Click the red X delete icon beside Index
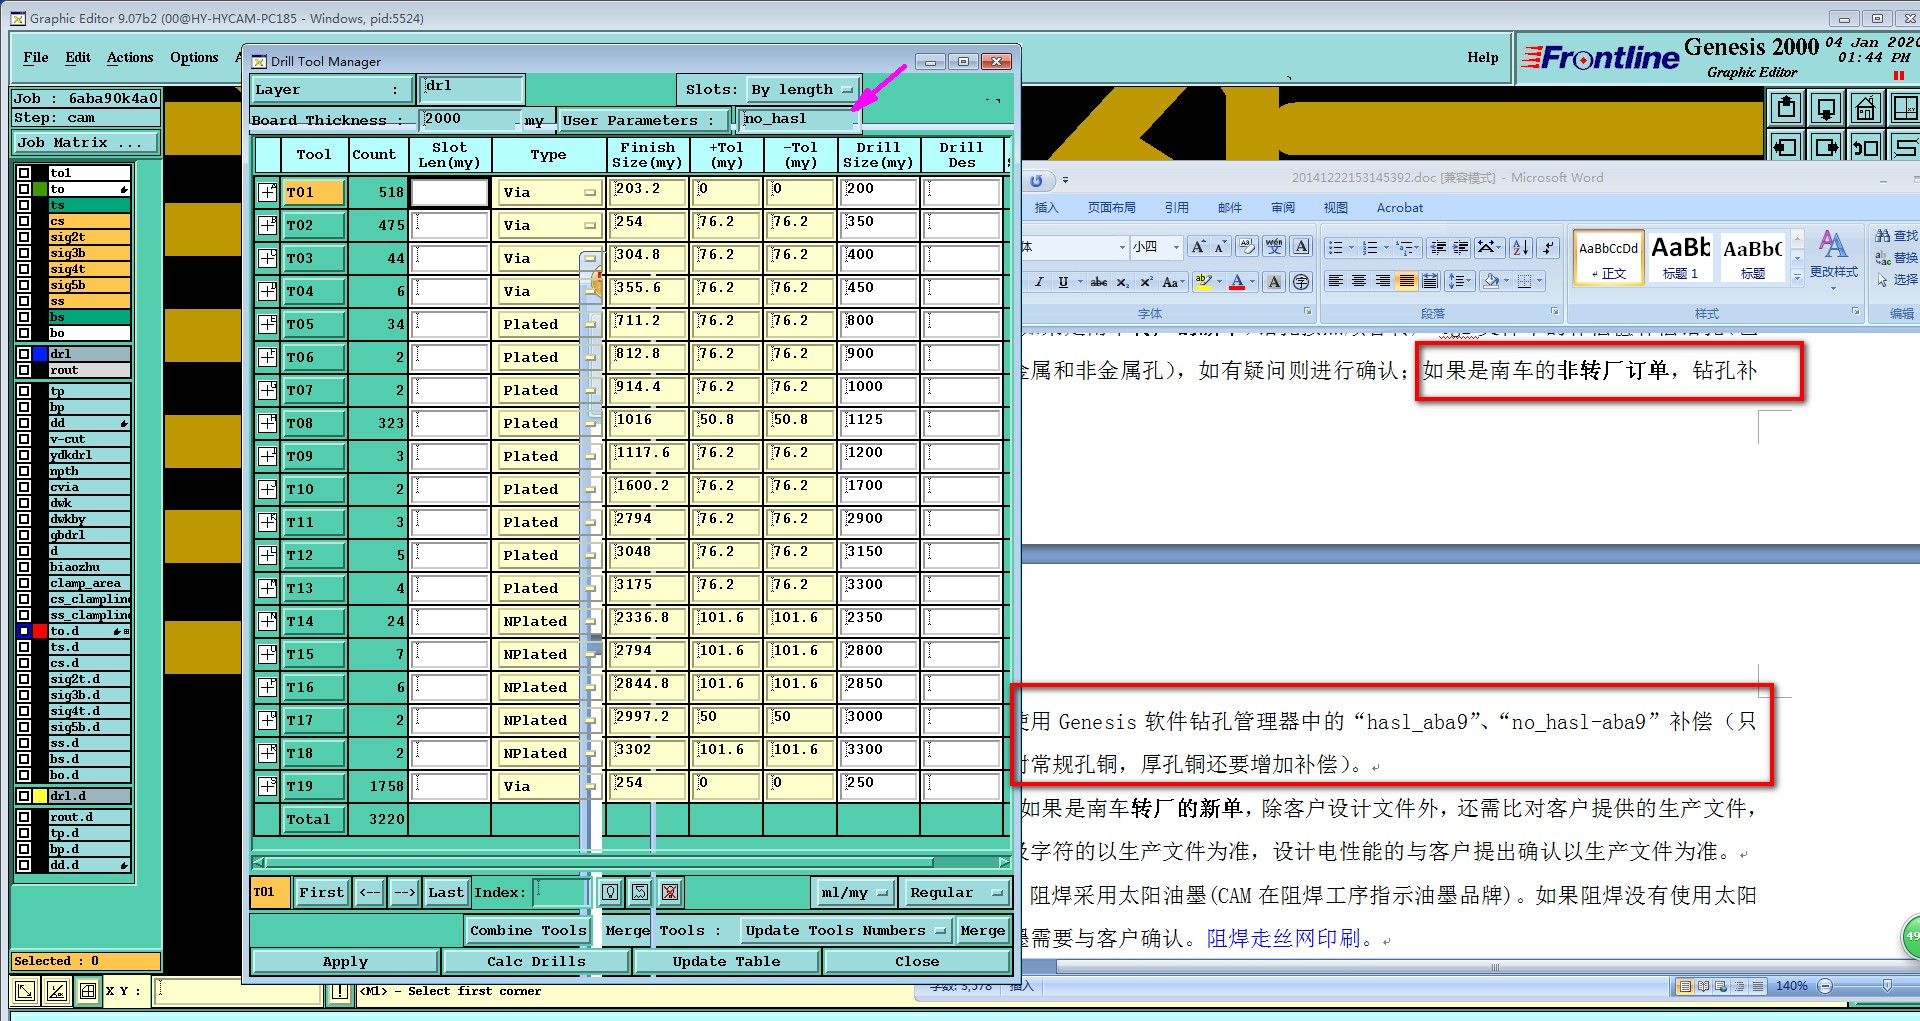 670,892
